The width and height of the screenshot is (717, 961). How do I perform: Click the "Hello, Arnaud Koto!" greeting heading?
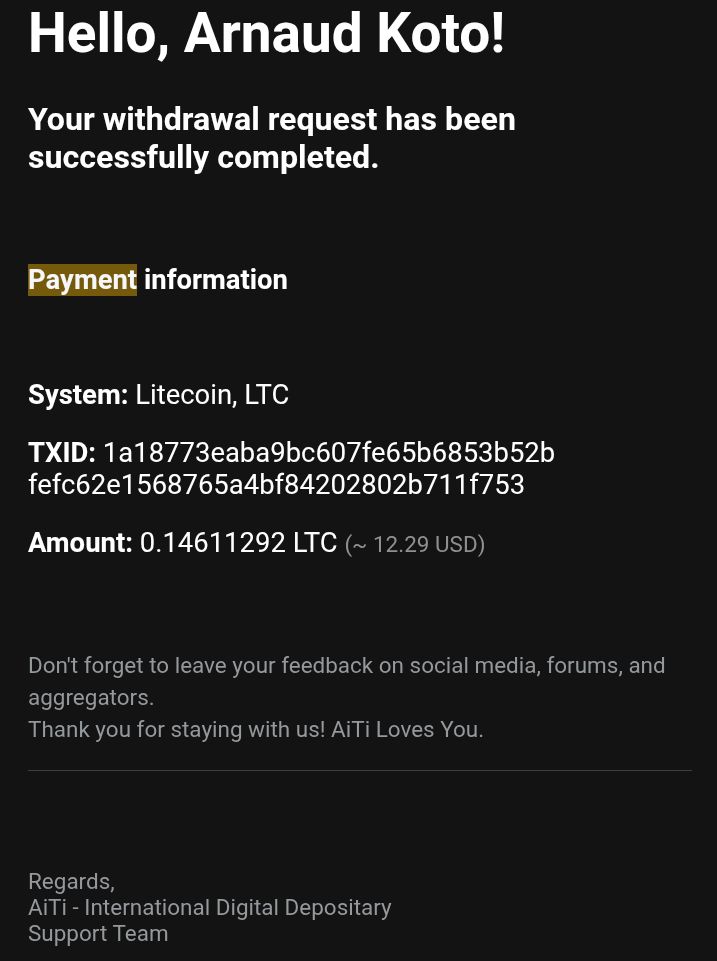point(266,33)
